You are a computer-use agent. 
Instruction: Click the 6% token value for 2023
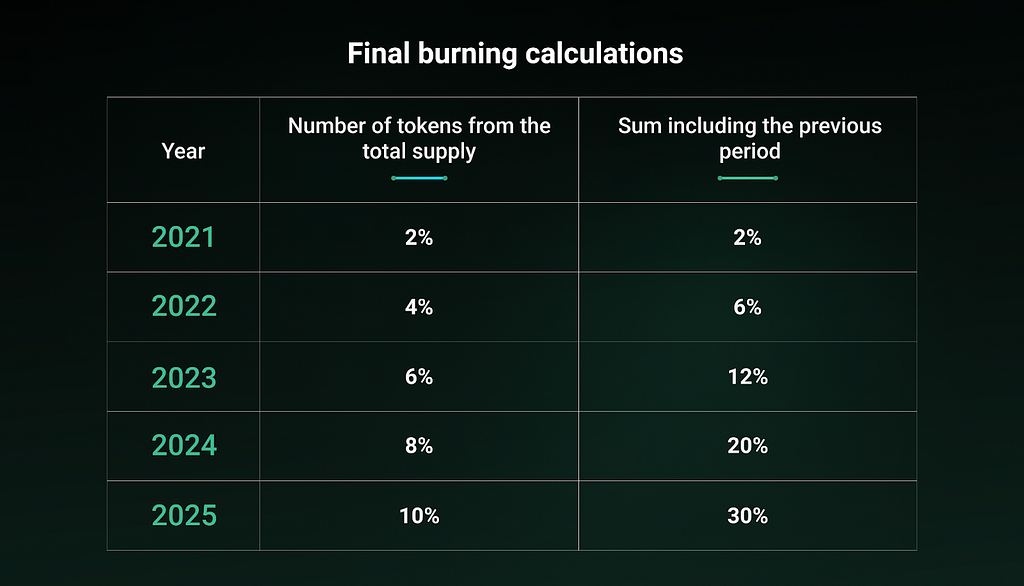(419, 377)
